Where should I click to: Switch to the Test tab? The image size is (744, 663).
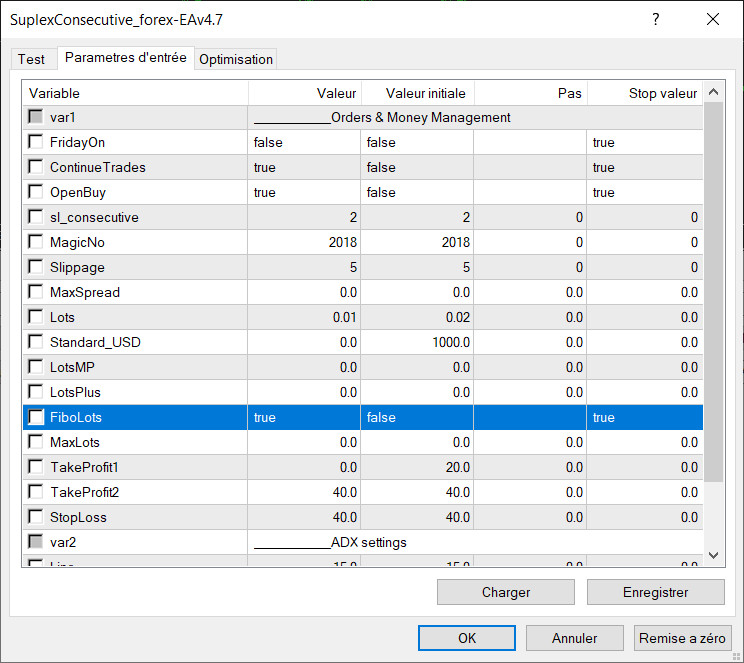[31, 59]
